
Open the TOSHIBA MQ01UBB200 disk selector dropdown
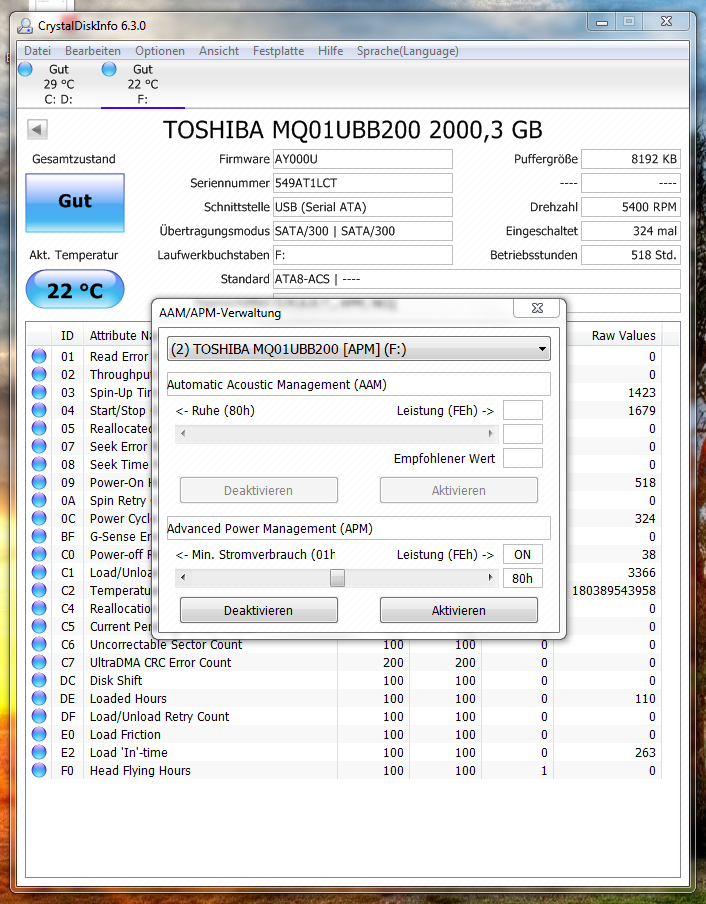click(x=358, y=349)
